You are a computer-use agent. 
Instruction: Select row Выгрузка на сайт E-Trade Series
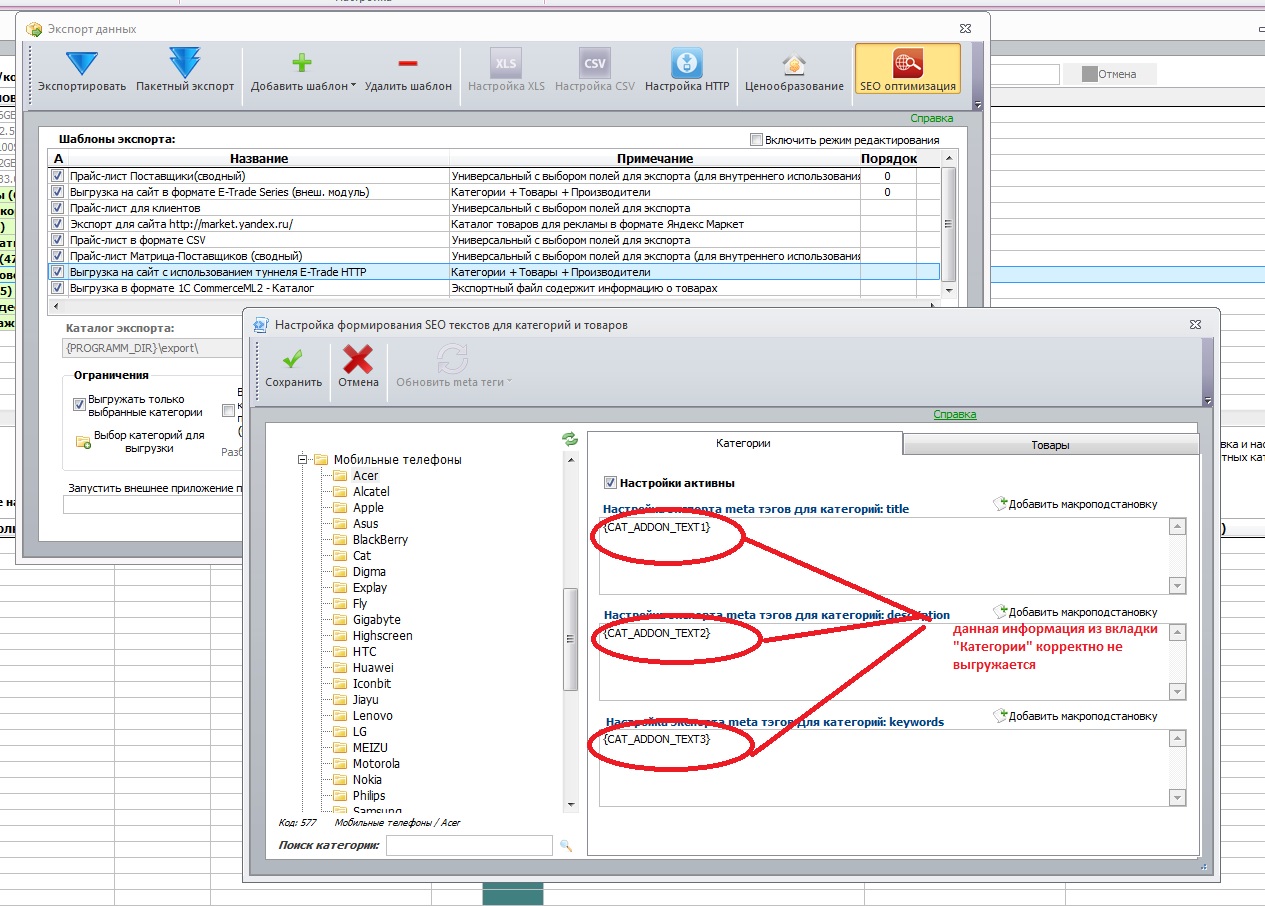(494, 192)
